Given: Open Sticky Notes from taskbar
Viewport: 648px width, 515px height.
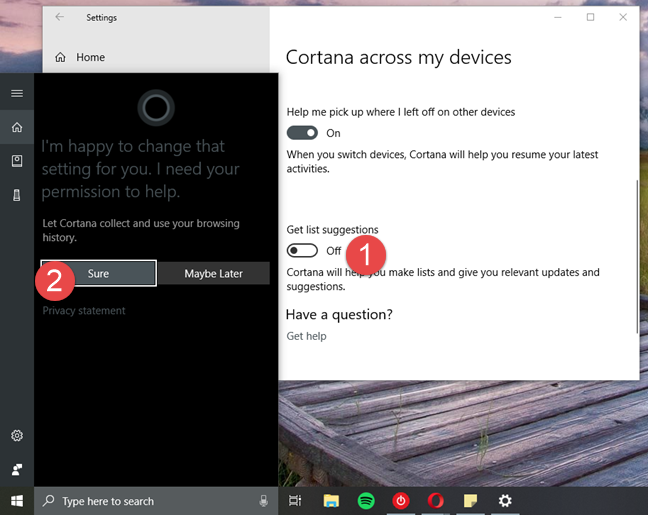Looking at the screenshot, I should coord(470,501).
